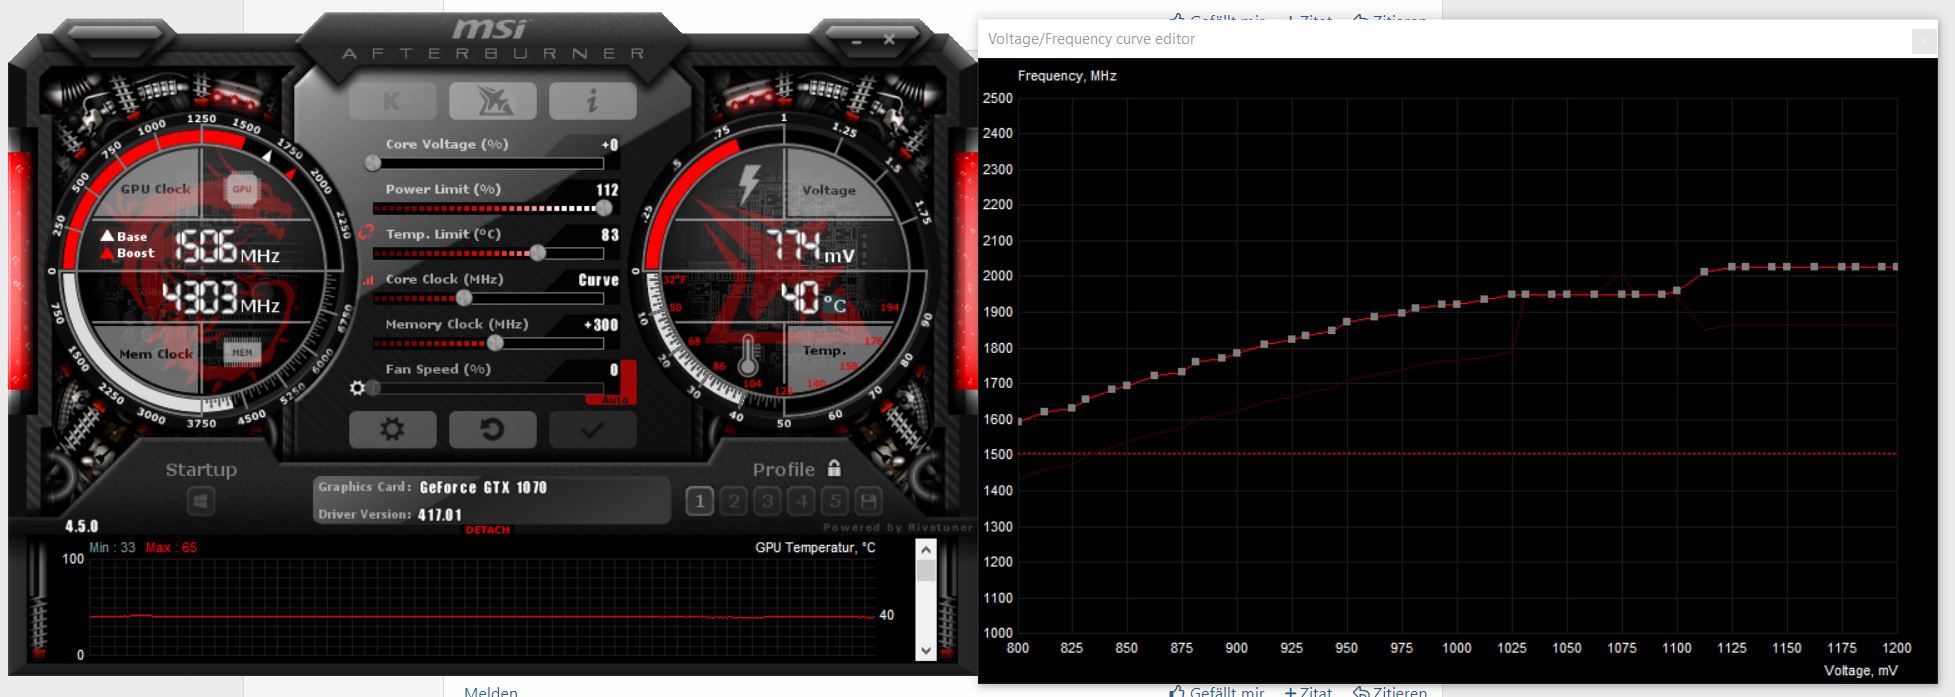The height and width of the screenshot is (697, 1955).
Task: Click the lightning bolt voltage icon
Action: [x=749, y=187]
